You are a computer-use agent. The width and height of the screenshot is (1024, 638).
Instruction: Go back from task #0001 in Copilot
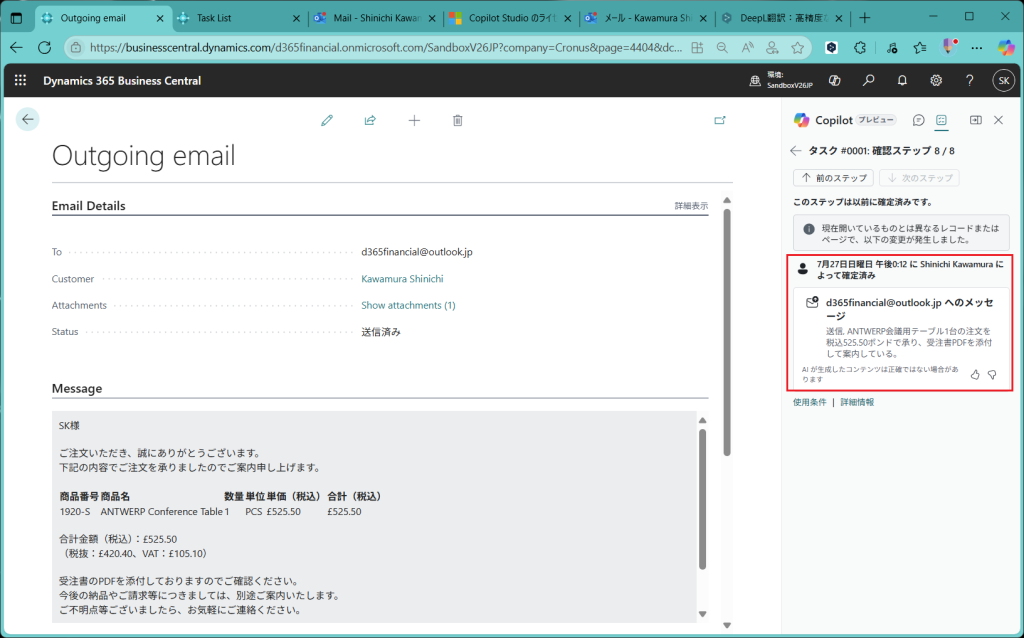(795, 151)
